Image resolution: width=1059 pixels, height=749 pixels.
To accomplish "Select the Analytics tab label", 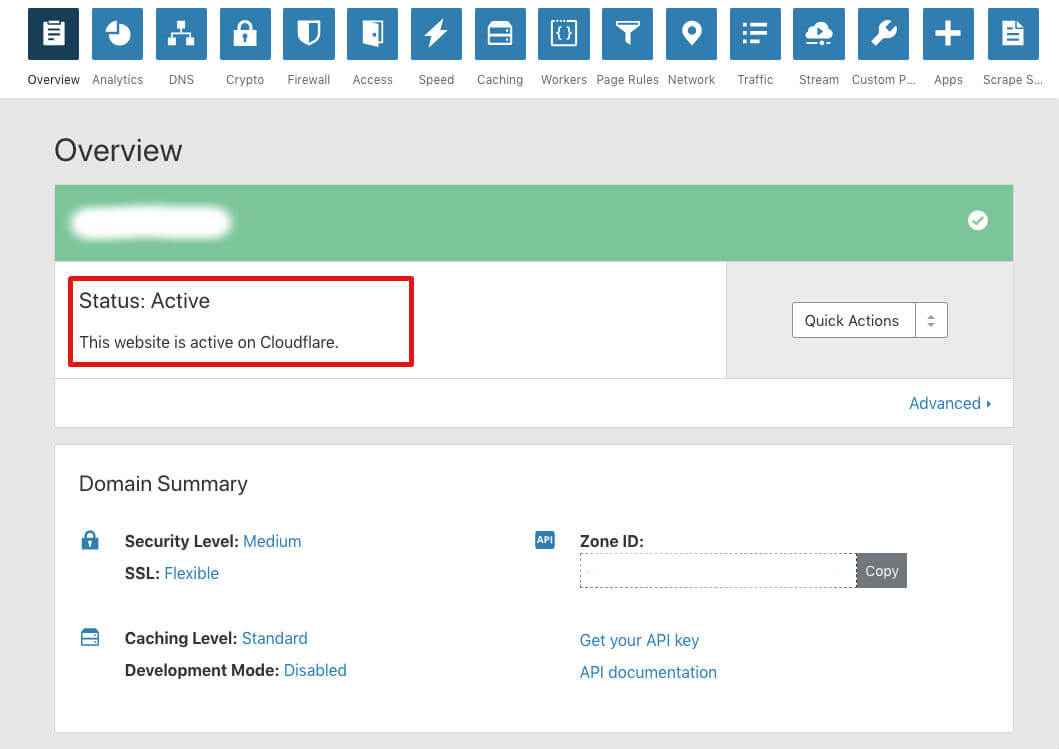I will 118,80.
